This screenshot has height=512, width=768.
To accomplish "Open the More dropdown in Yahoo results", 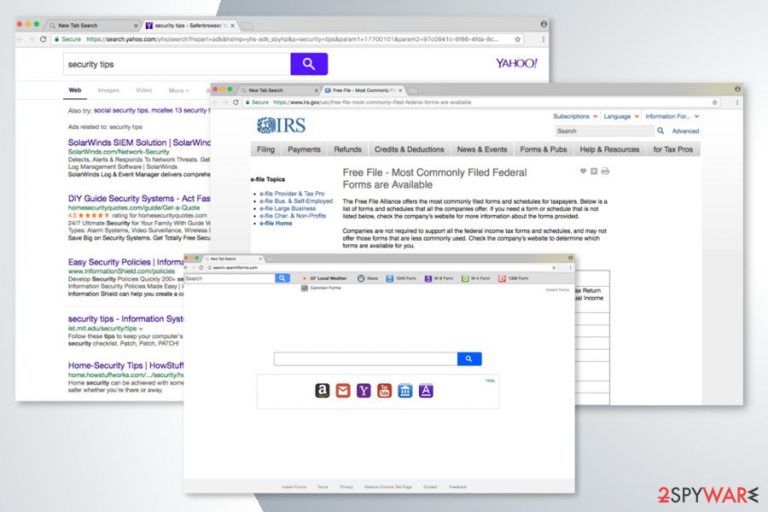I will 178,91.
